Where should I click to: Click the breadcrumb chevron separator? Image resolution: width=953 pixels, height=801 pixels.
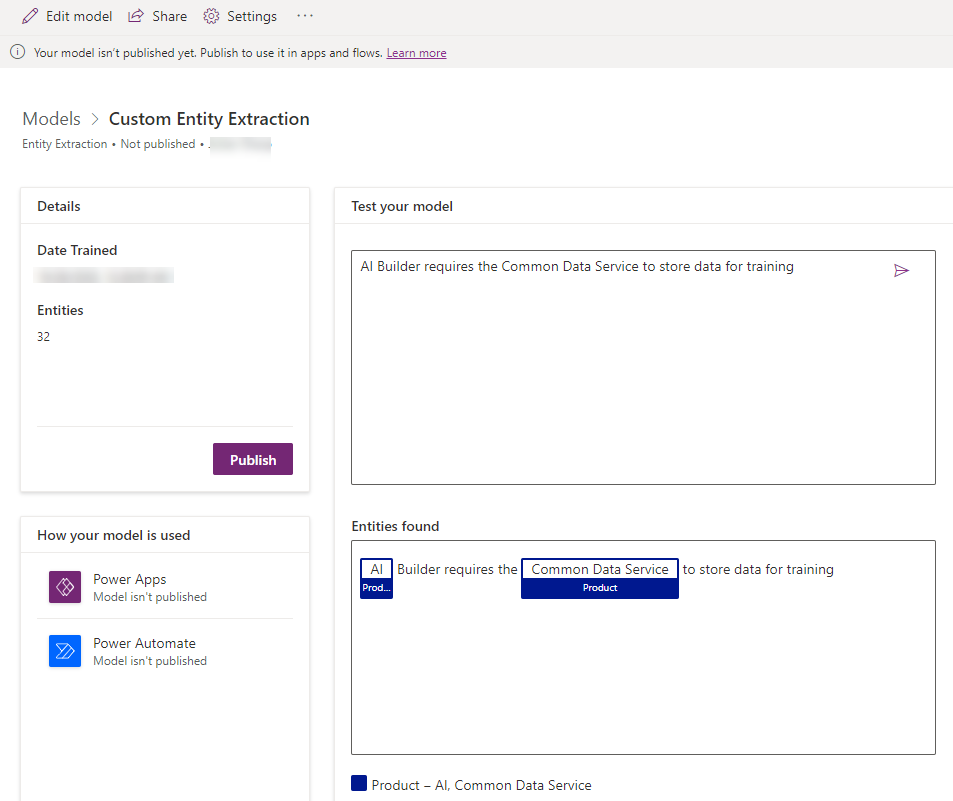click(x=95, y=119)
